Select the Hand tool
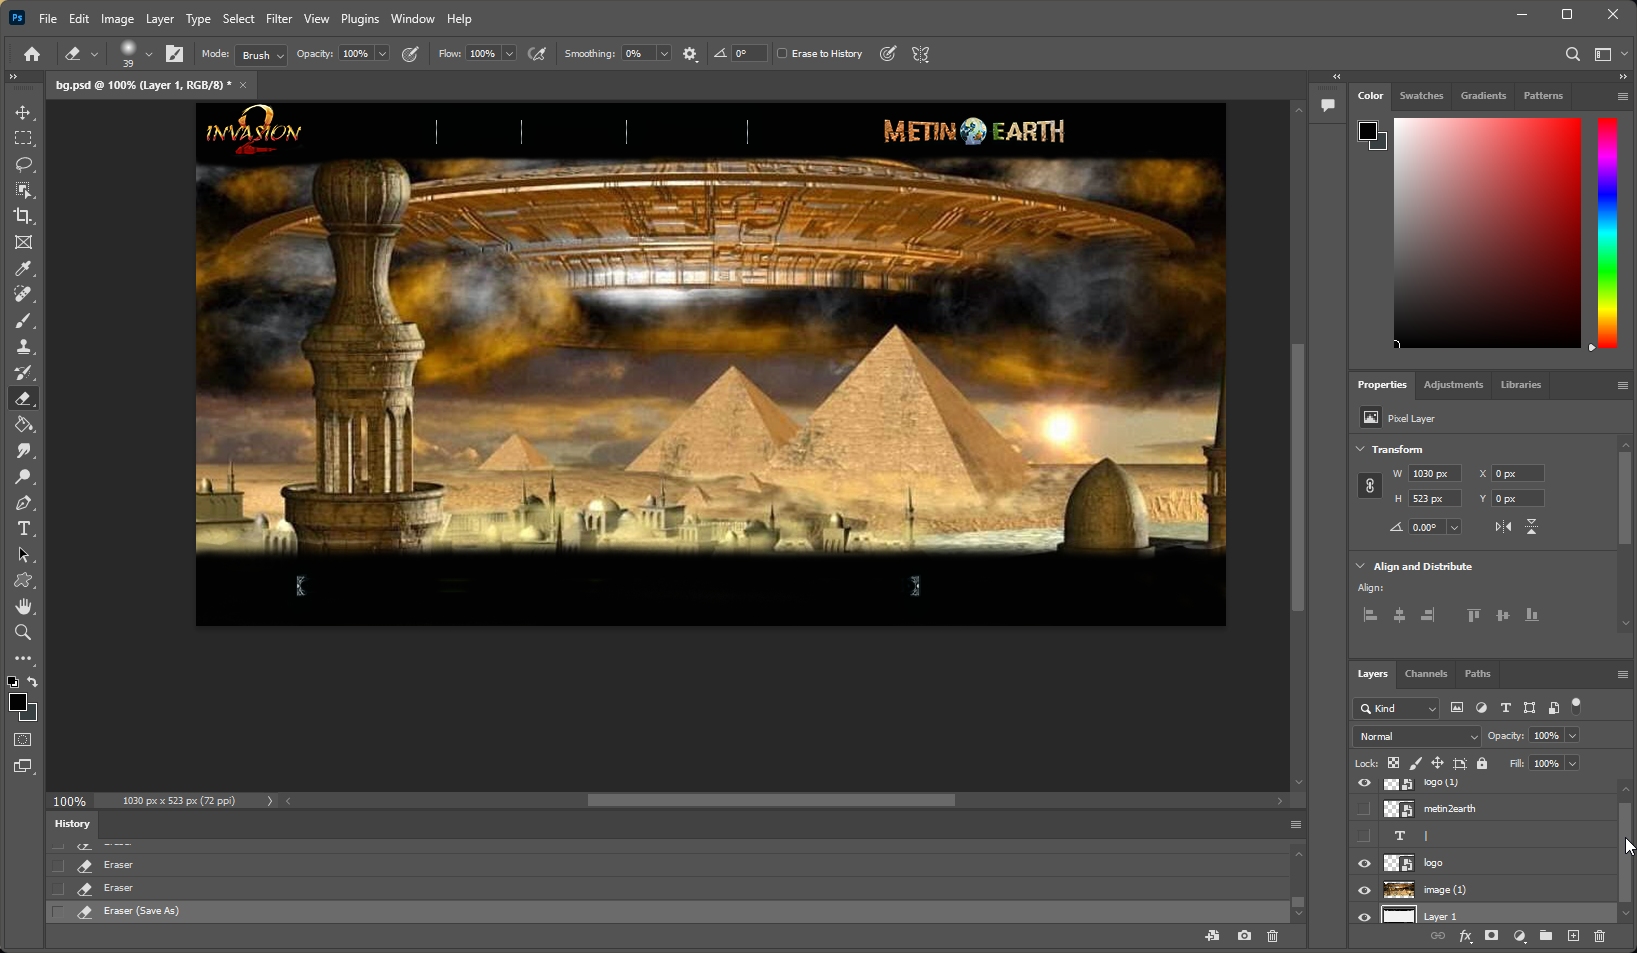Image resolution: width=1637 pixels, height=953 pixels. (23, 607)
